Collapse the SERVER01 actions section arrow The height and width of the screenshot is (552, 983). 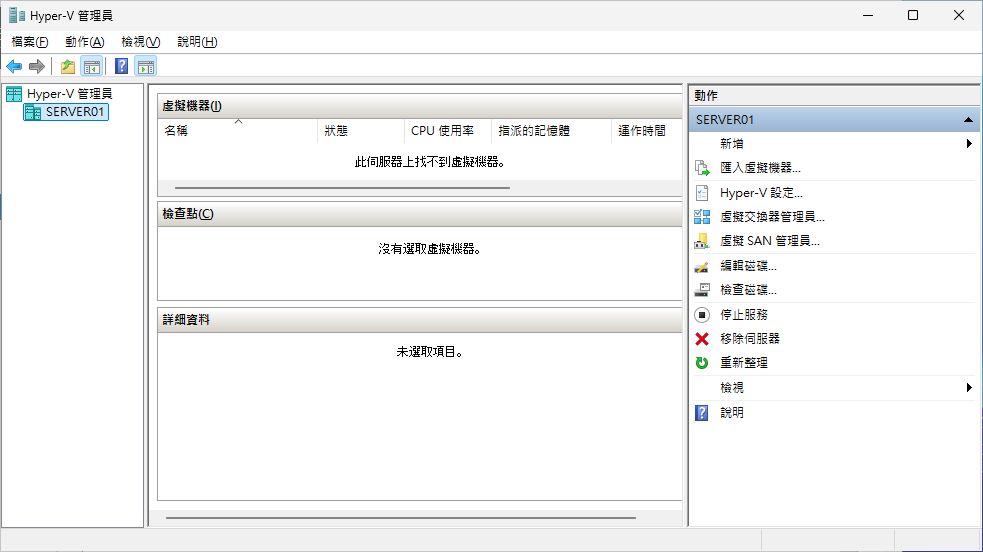(x=969, y=120)
